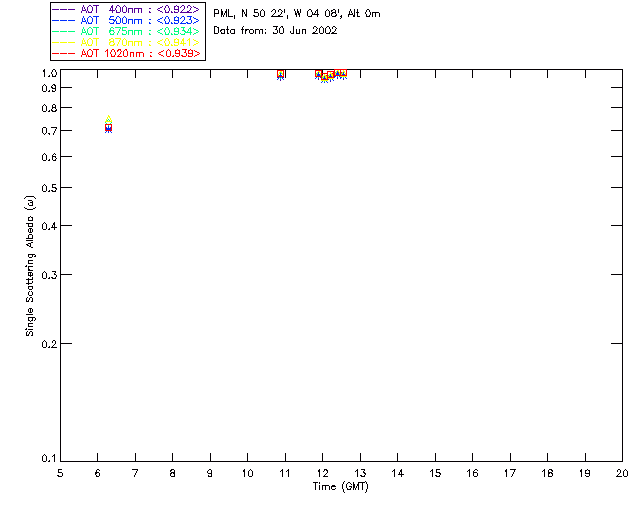Screen dimensions: 640x512
Task: Click the 'Data from: 30 Jun 2002' text
Action: (275, 31)
